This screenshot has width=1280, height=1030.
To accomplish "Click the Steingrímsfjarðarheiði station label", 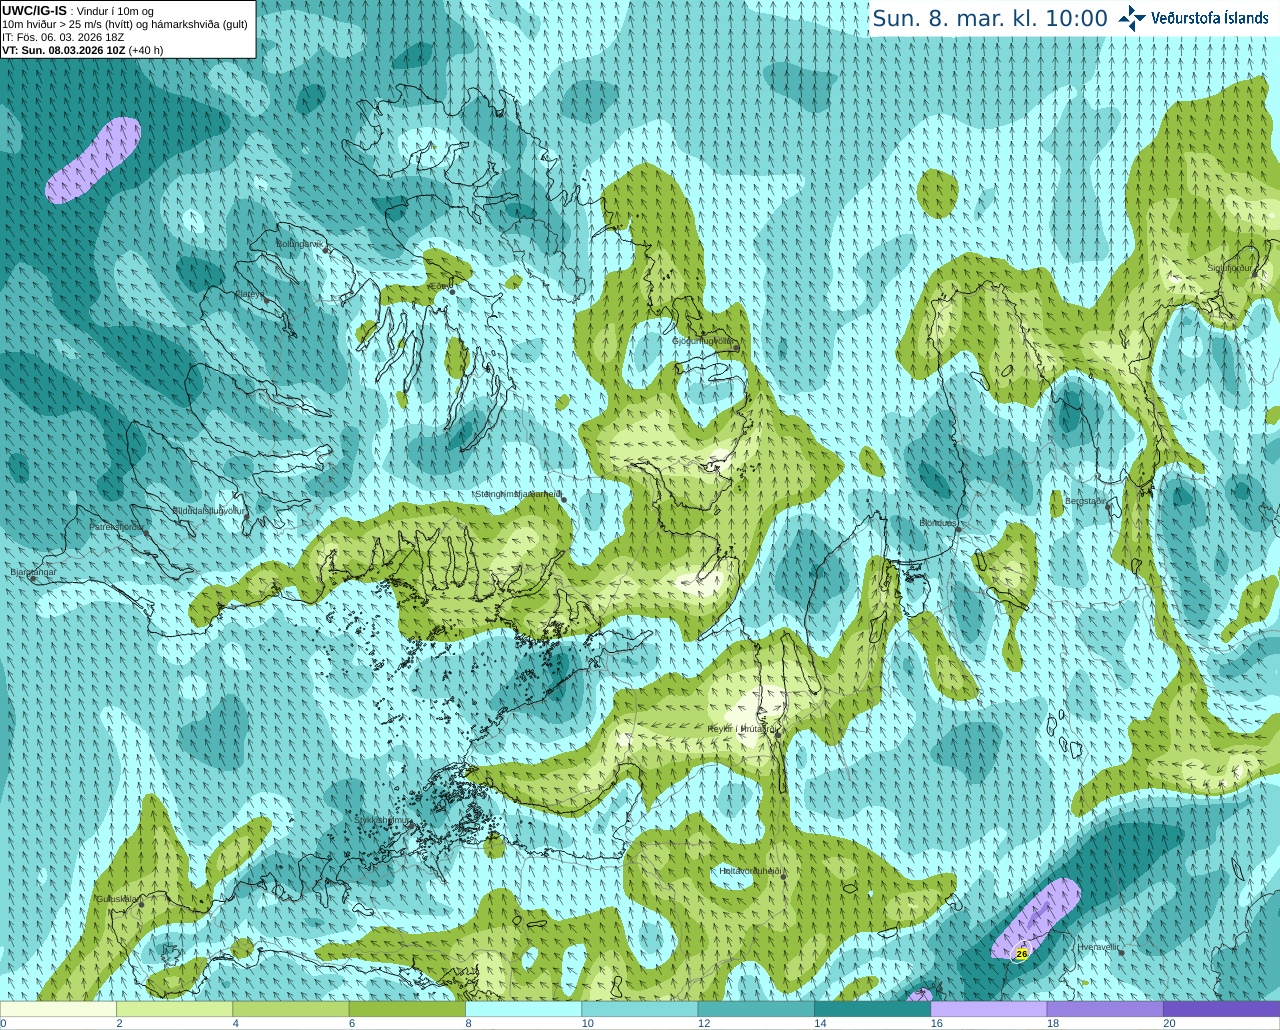I will pyautogui.click(x=518, y=494).
